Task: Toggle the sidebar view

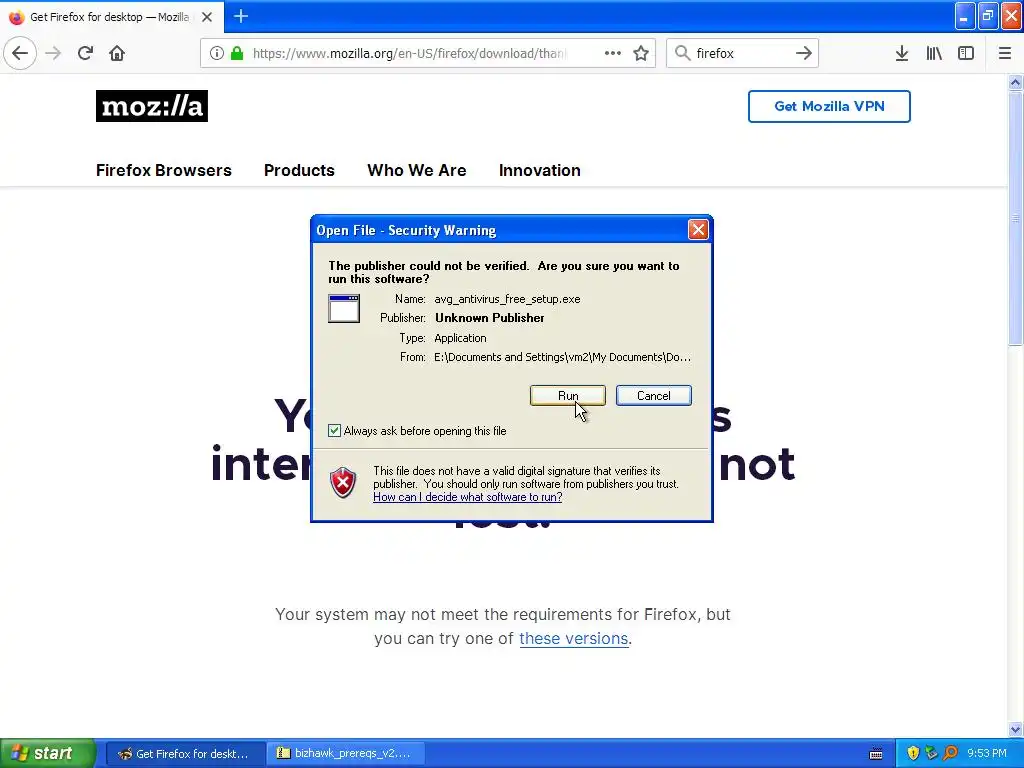Action: coord(966,53)
